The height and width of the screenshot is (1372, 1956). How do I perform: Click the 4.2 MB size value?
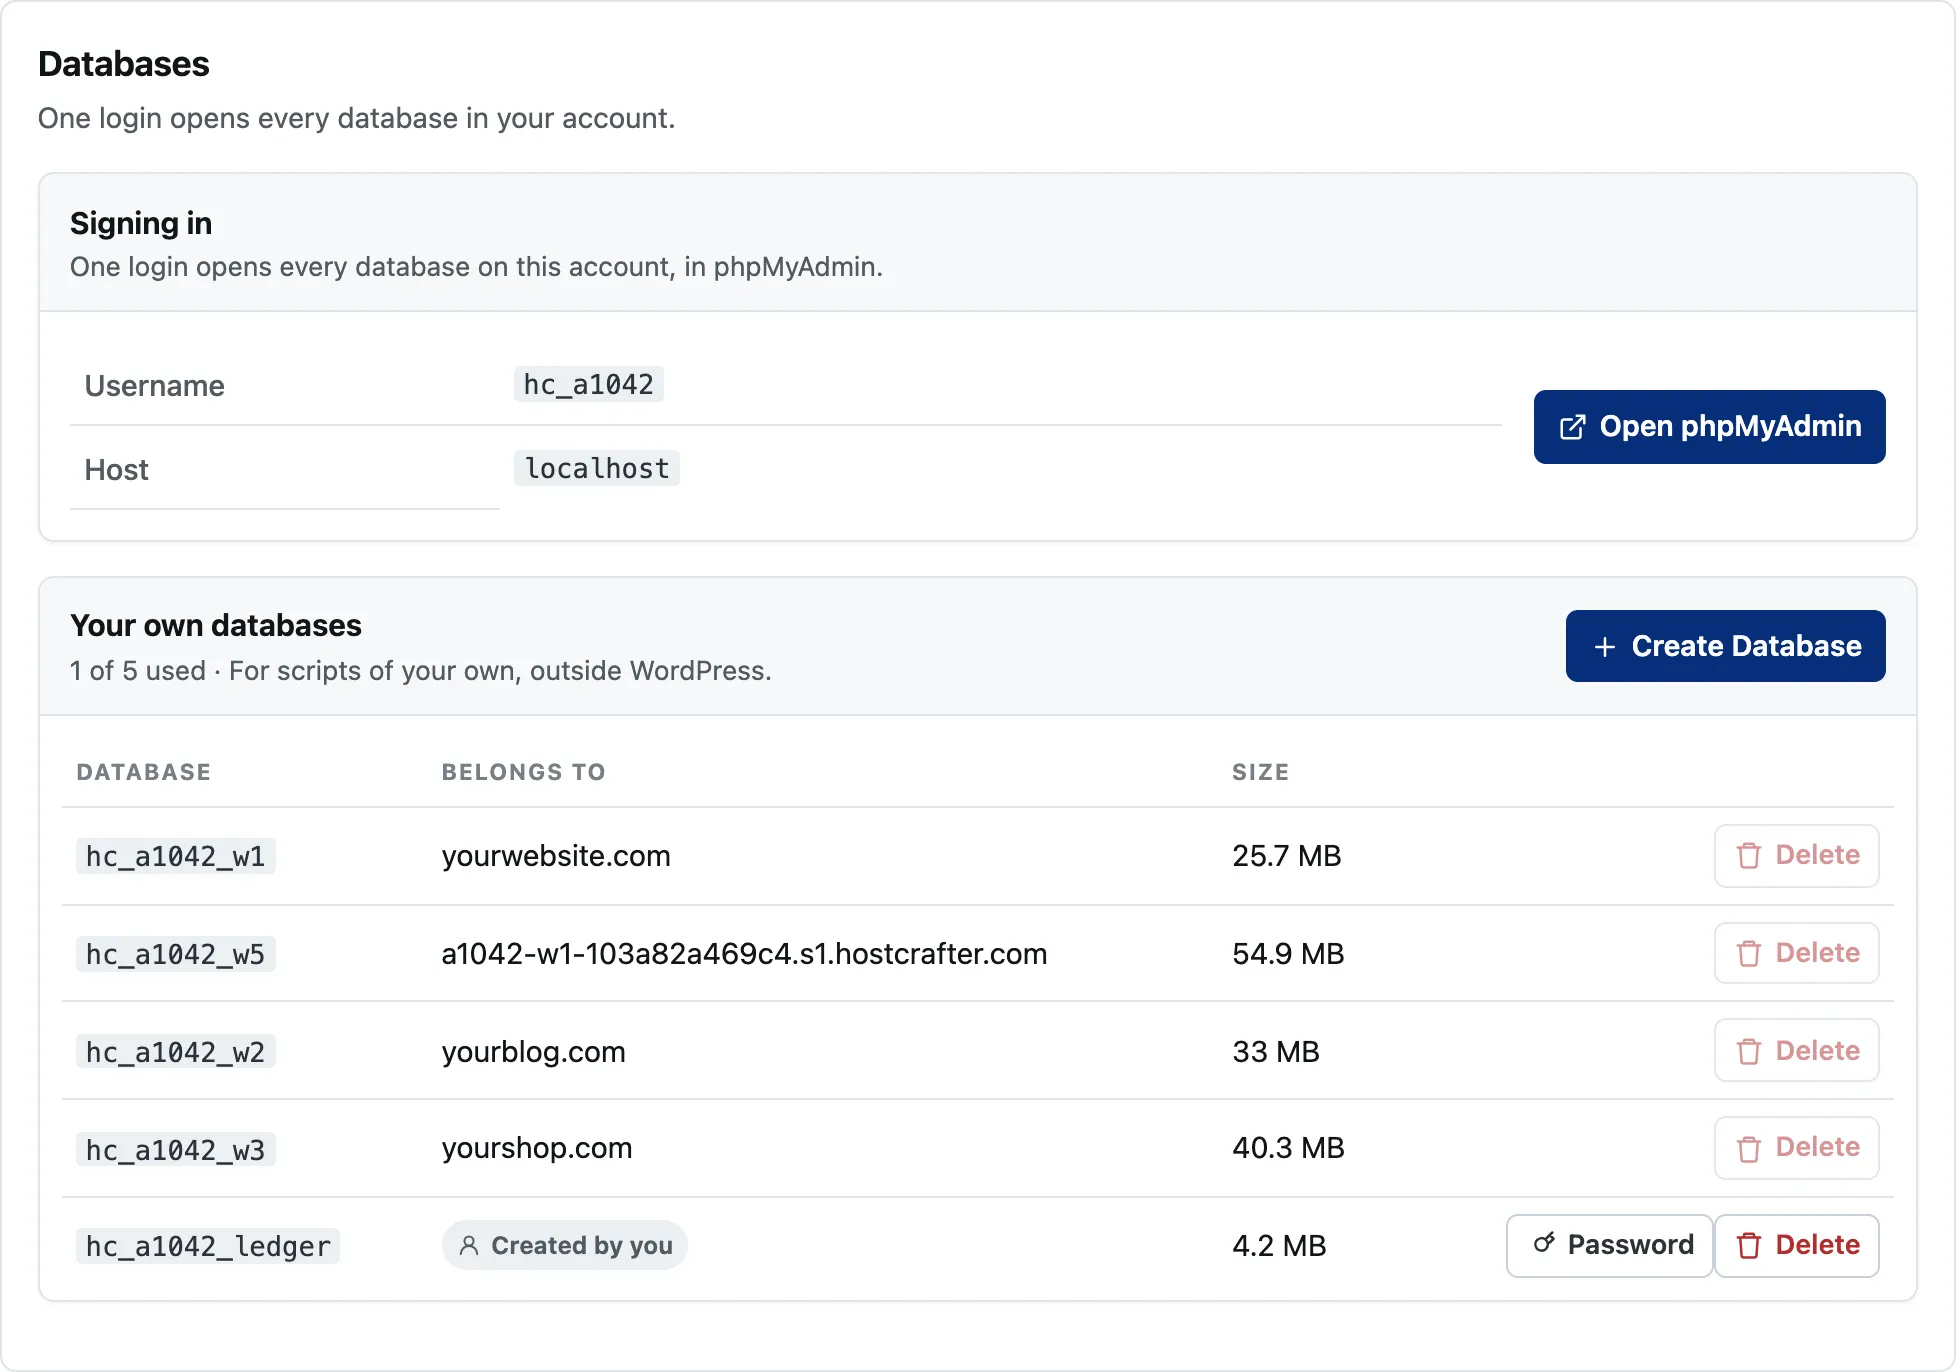(x=1279, y=1246)
